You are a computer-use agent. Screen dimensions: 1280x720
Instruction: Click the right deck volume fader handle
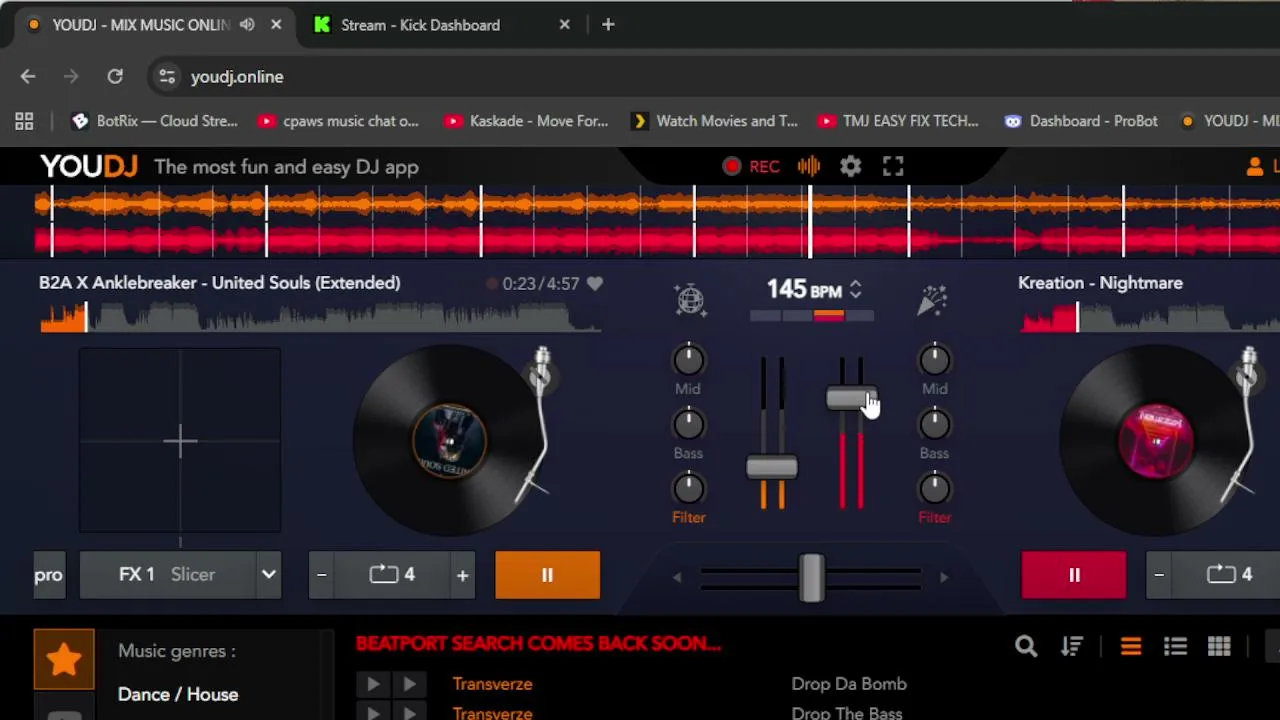851,399
